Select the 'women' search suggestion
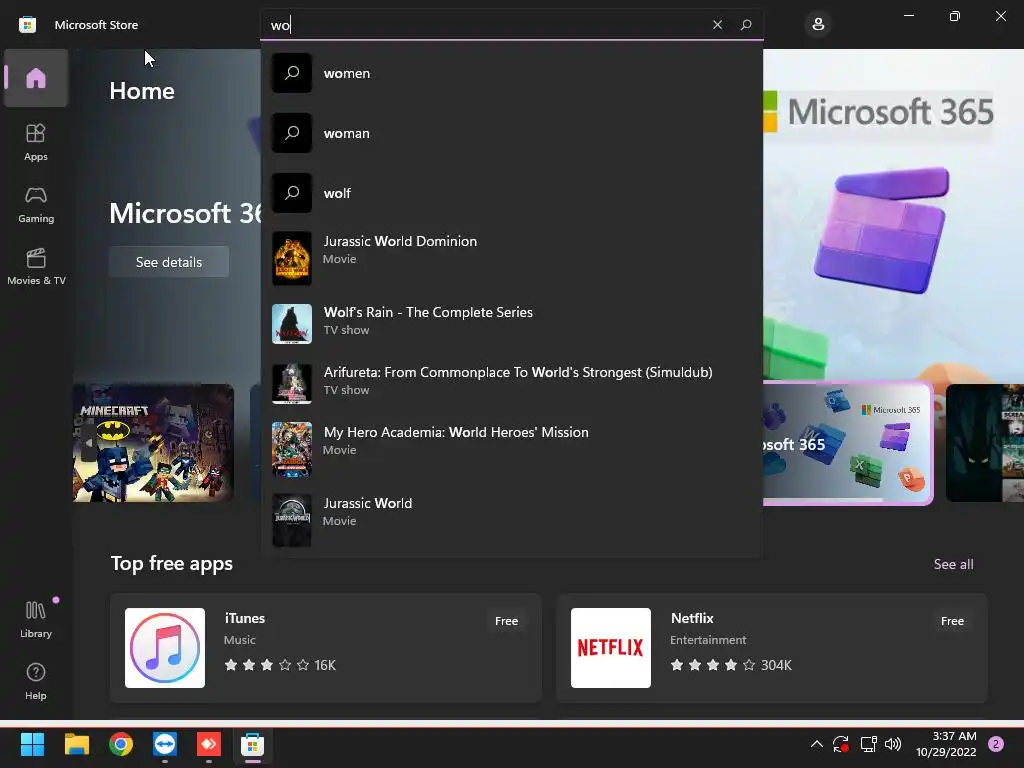 [x=511, y=73]
